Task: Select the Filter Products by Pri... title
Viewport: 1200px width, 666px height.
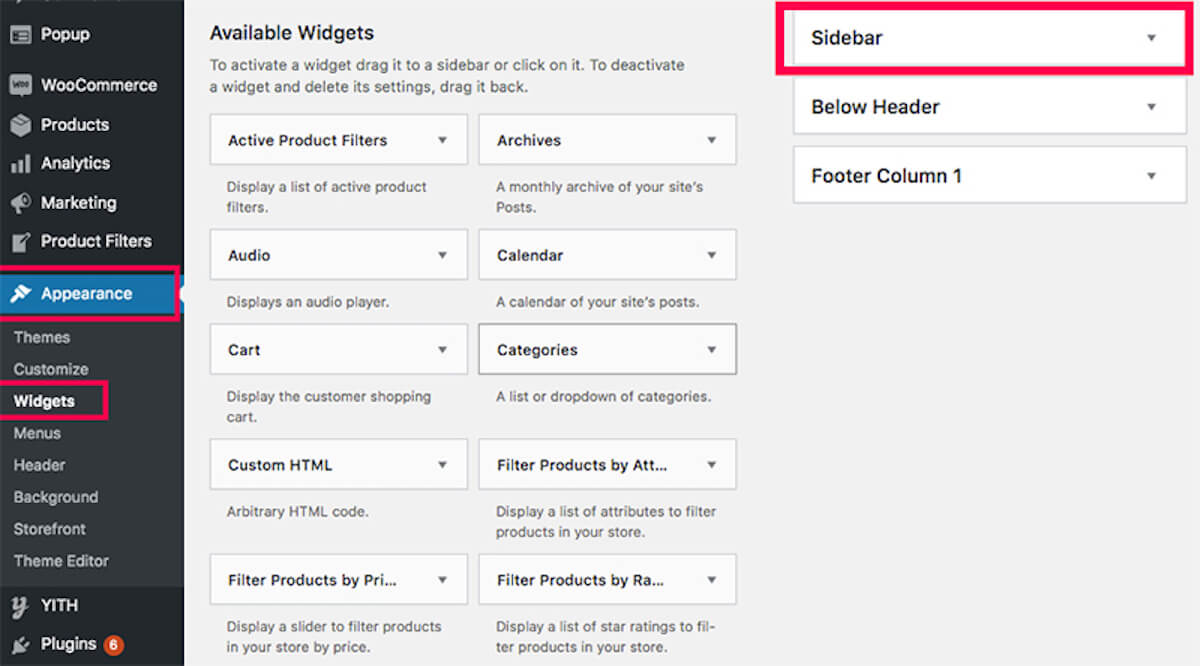Action: (313, 580)
